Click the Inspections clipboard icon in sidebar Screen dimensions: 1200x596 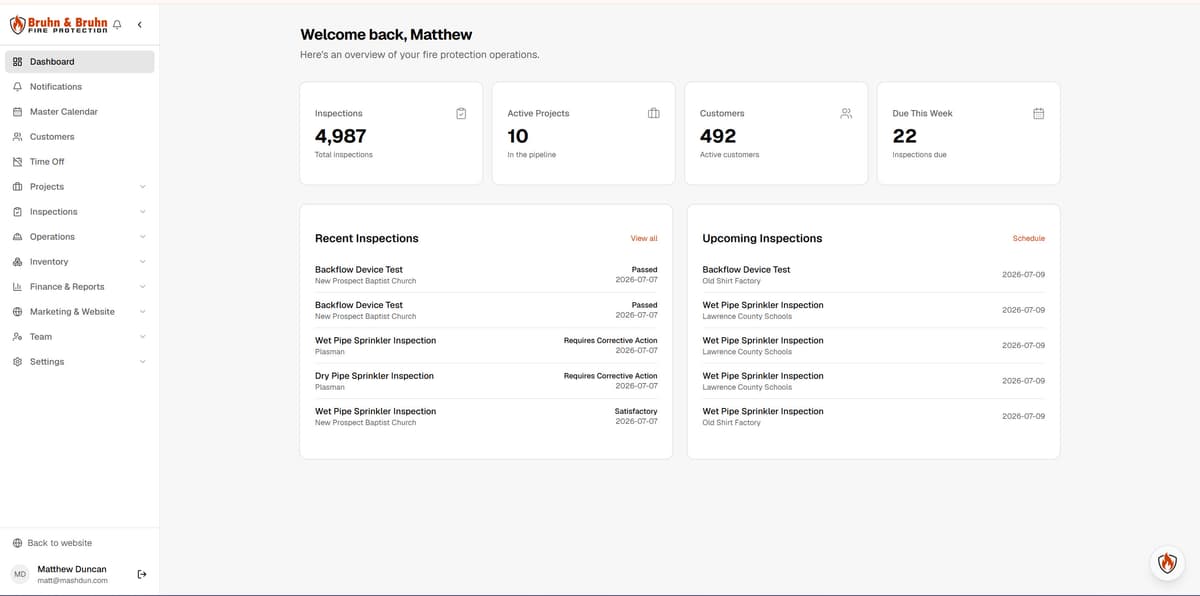point(17,212)
